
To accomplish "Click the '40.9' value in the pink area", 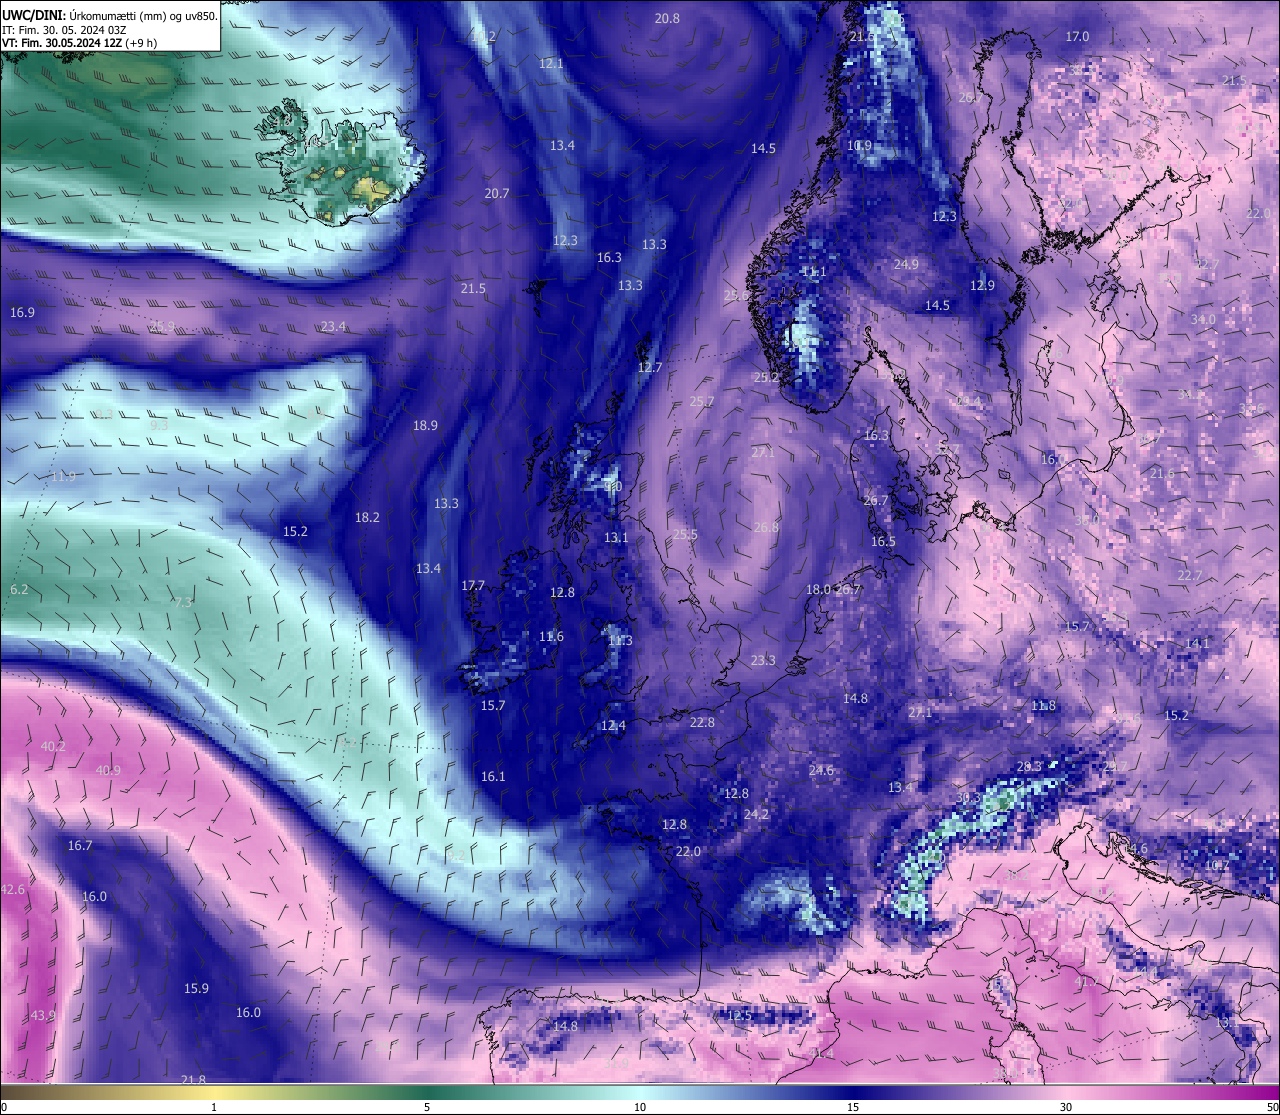I will (x=108, y=771).
